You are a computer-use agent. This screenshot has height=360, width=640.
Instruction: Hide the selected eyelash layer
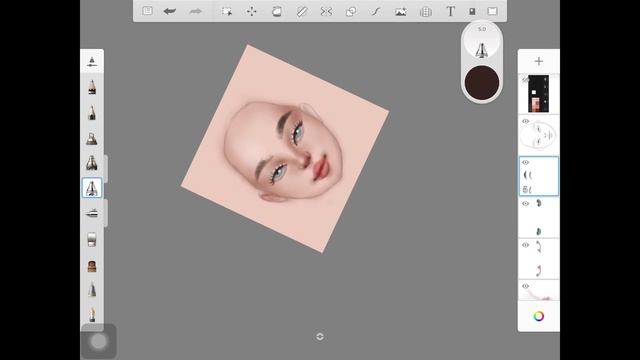coord(525,162)
